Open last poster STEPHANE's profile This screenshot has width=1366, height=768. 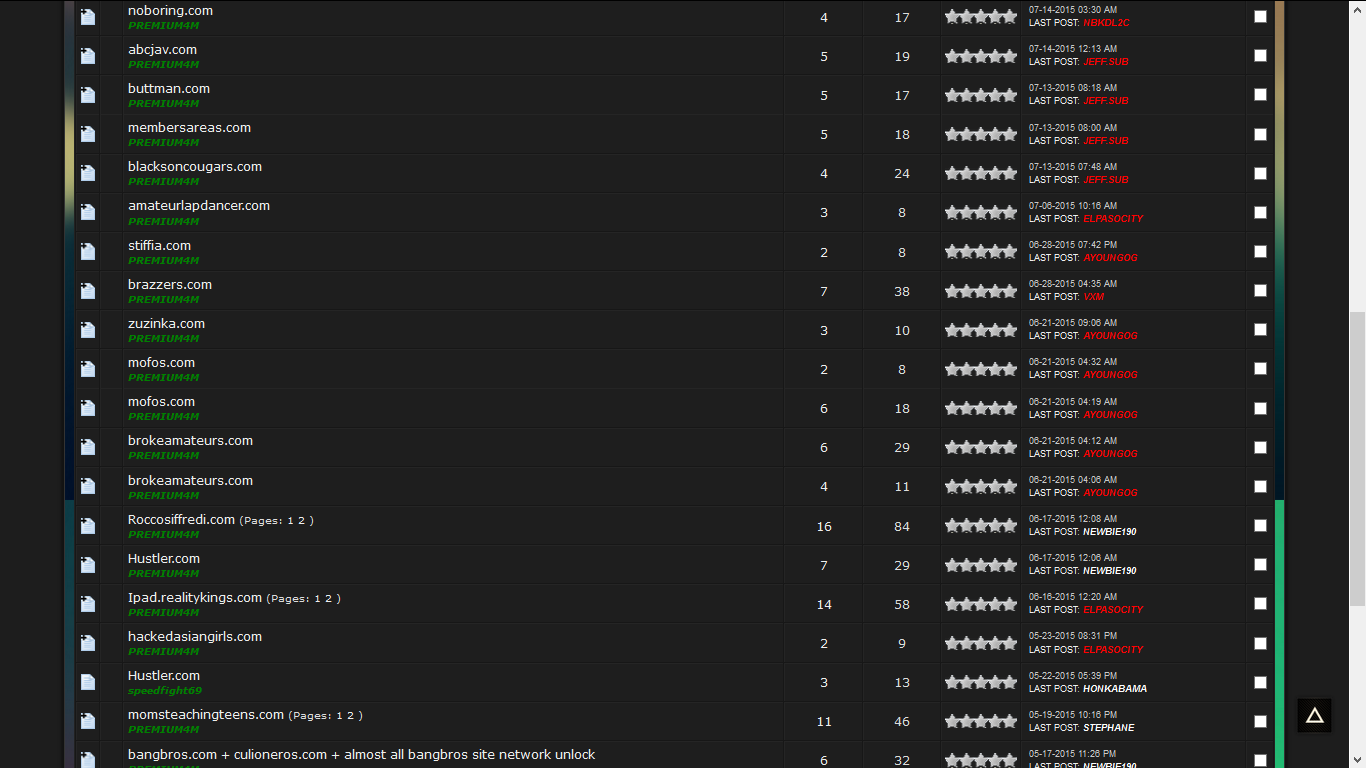(x=1109, y=728)
